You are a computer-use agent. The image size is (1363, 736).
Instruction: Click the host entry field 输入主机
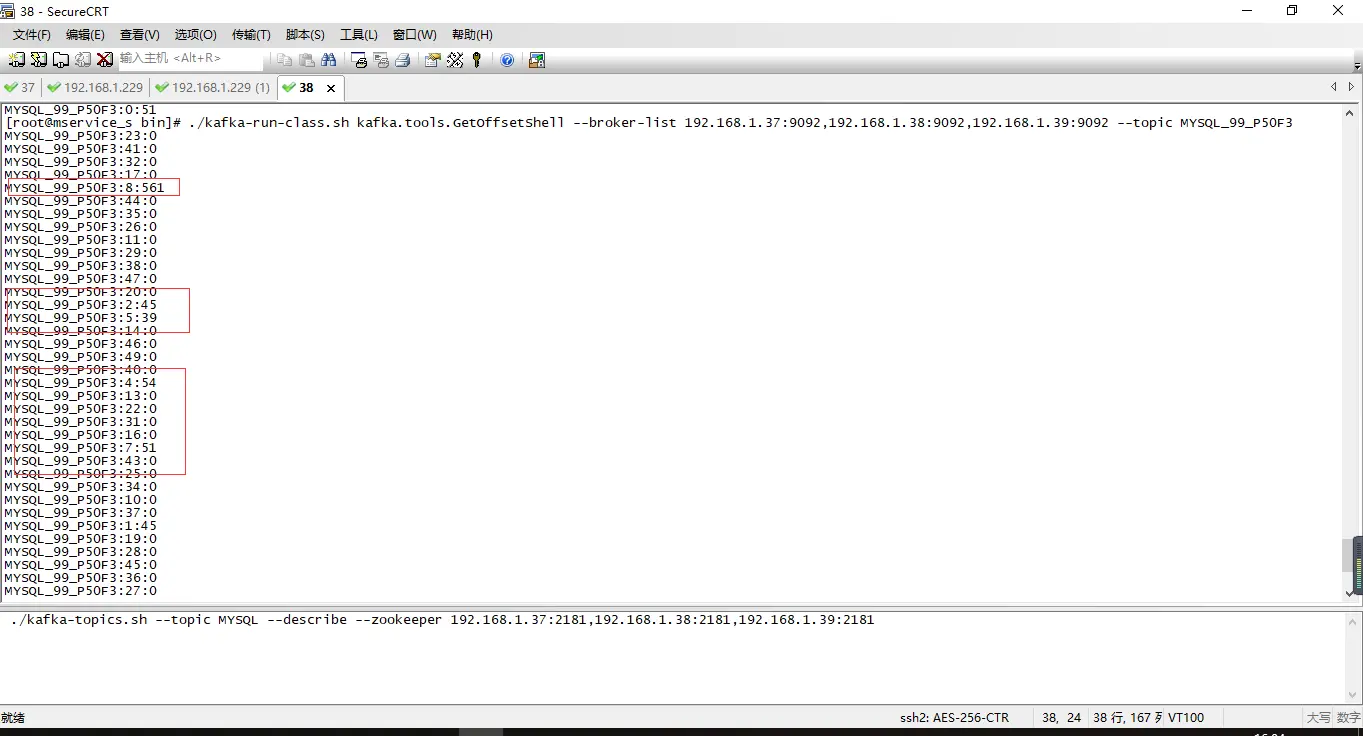click(x=190, y=59)
